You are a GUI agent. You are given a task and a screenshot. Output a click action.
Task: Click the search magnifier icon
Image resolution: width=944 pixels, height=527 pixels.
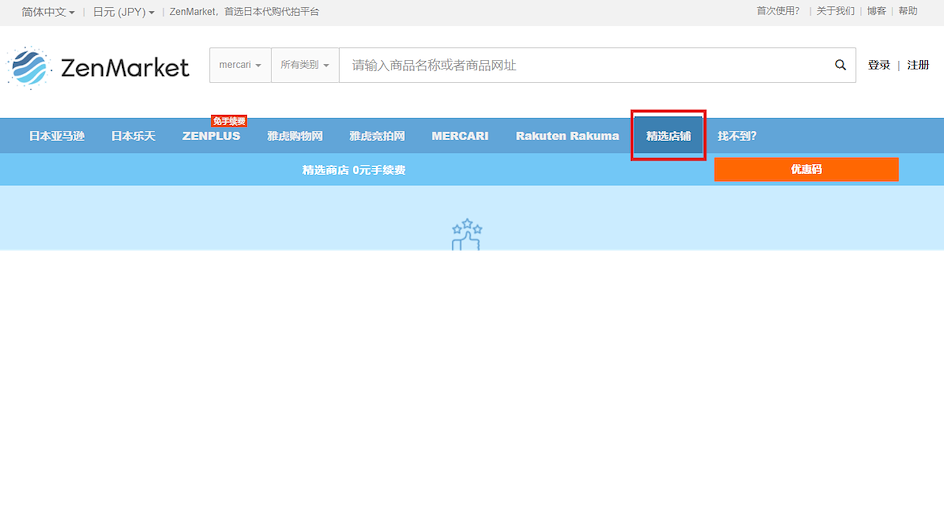[840, 65]
